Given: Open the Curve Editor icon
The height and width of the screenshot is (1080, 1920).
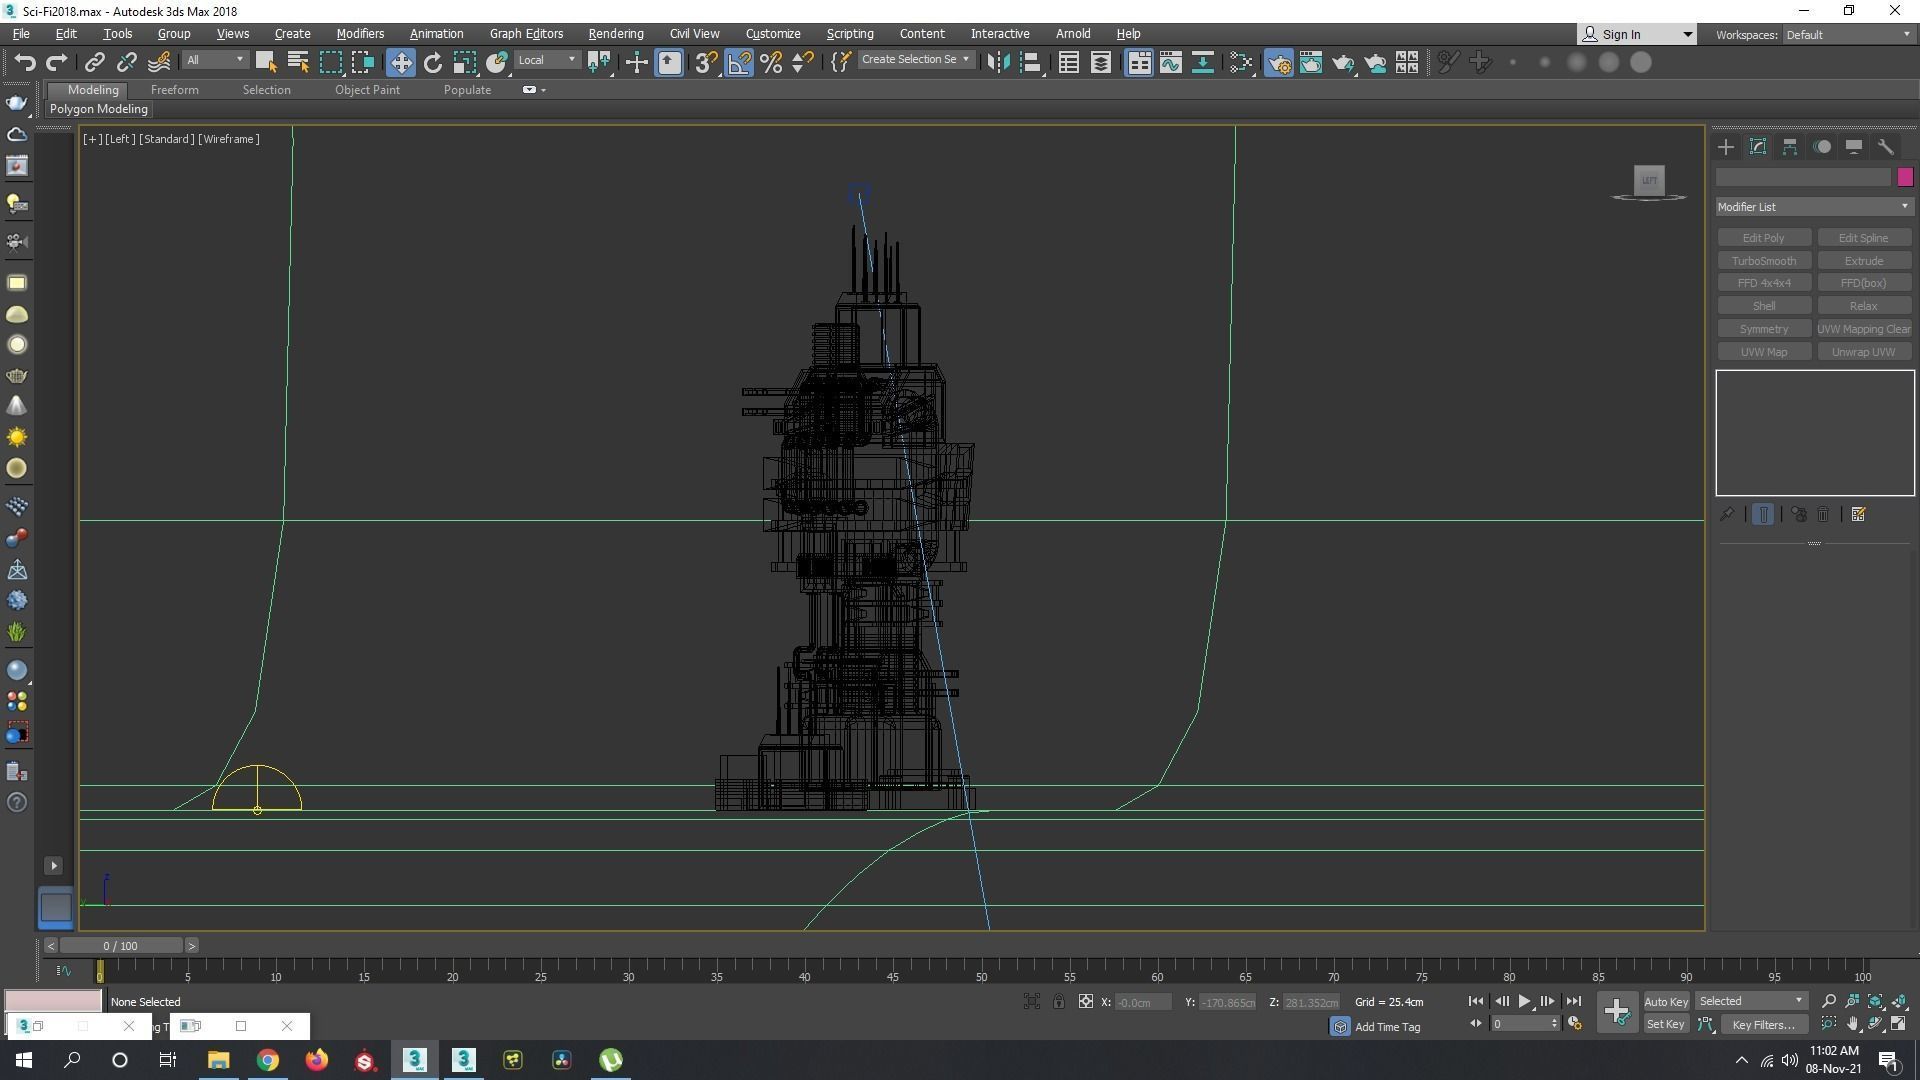Looking at the screenshot, I should 1170,63.
